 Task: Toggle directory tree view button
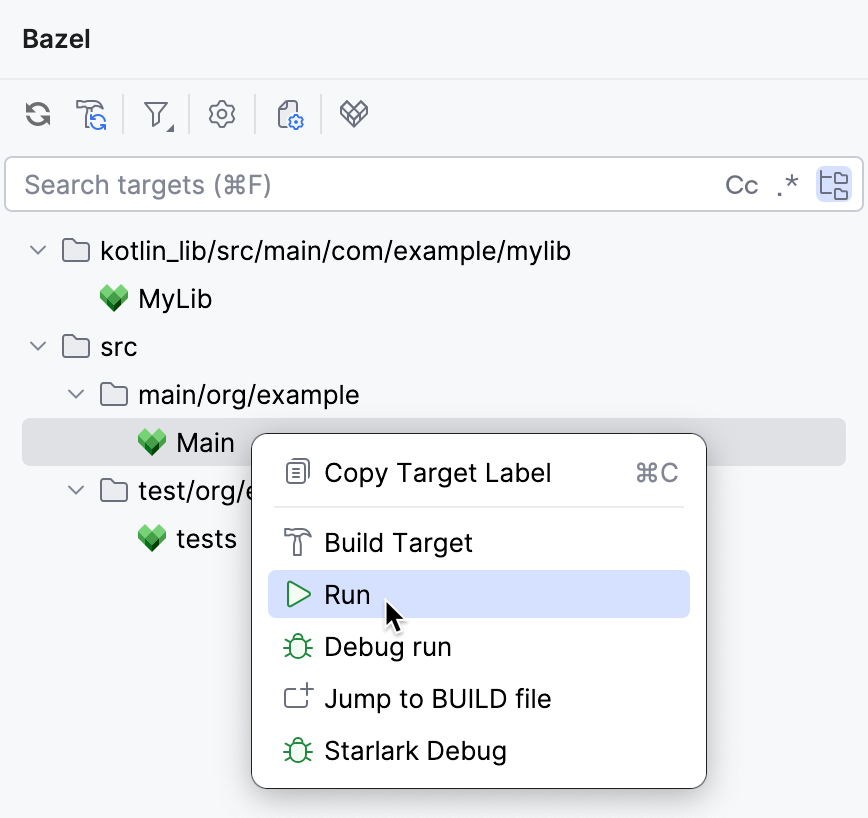(833, 184)
